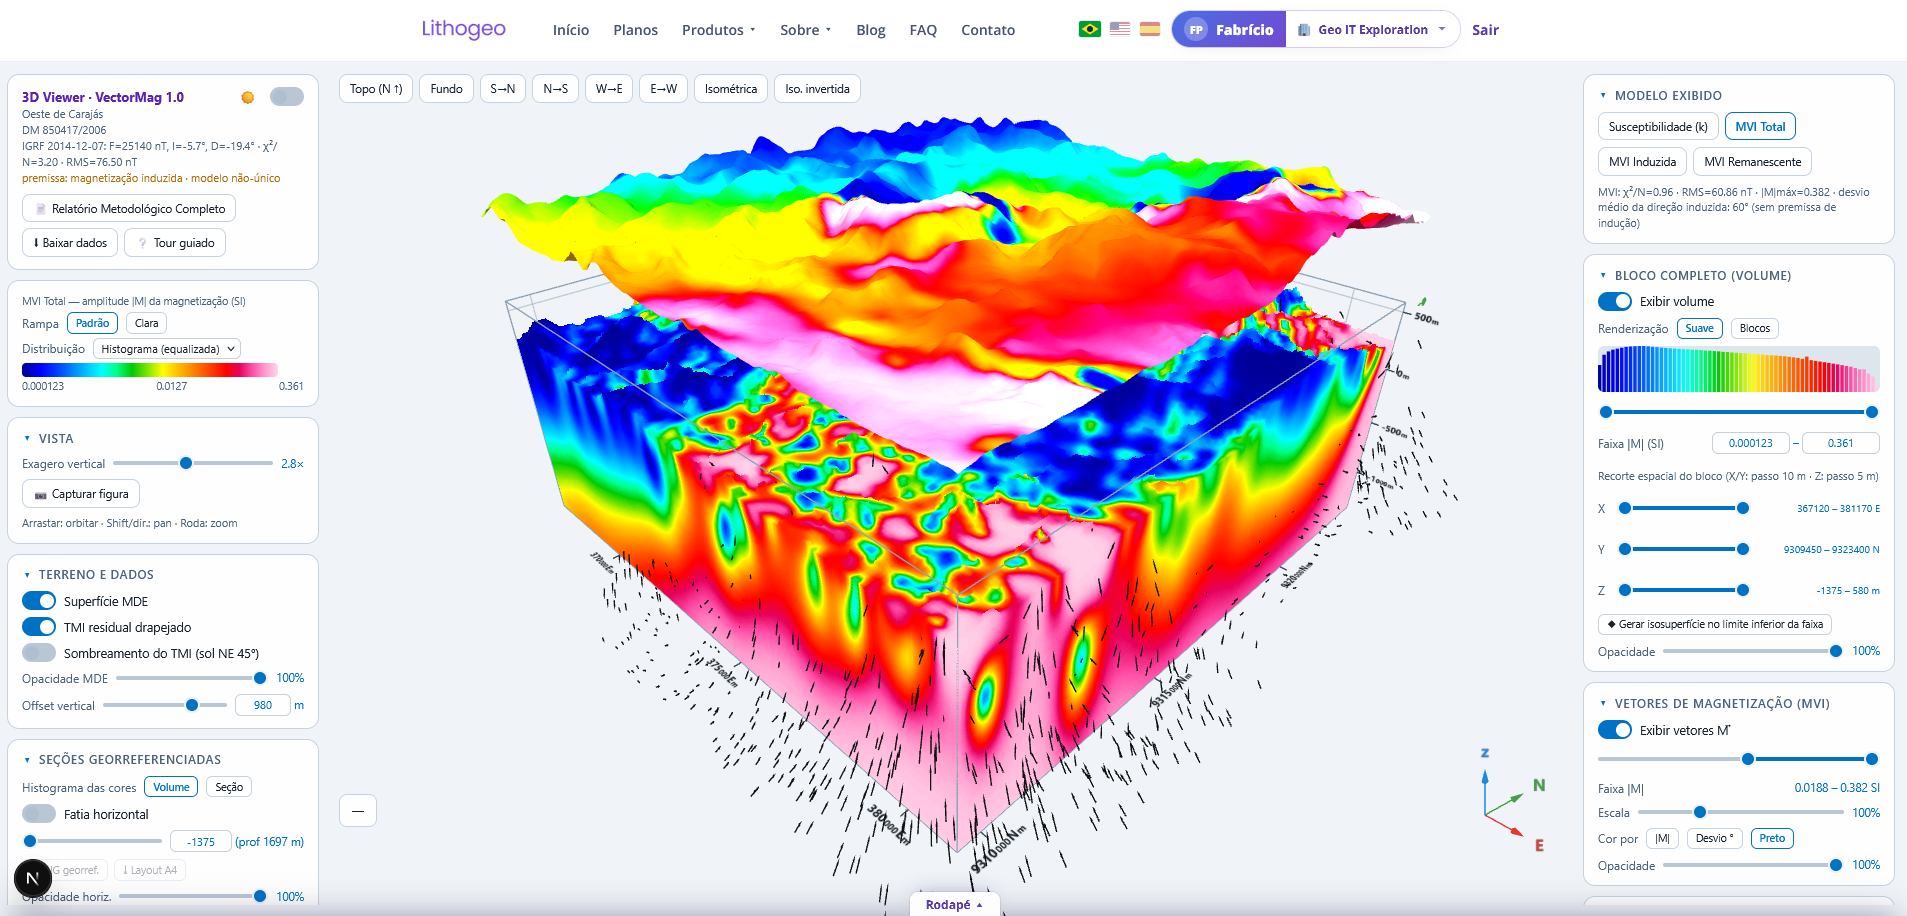Open the Distribuição histogram dropdown
This screenshot has height=916, width=1907.
[x=167, y=349]
